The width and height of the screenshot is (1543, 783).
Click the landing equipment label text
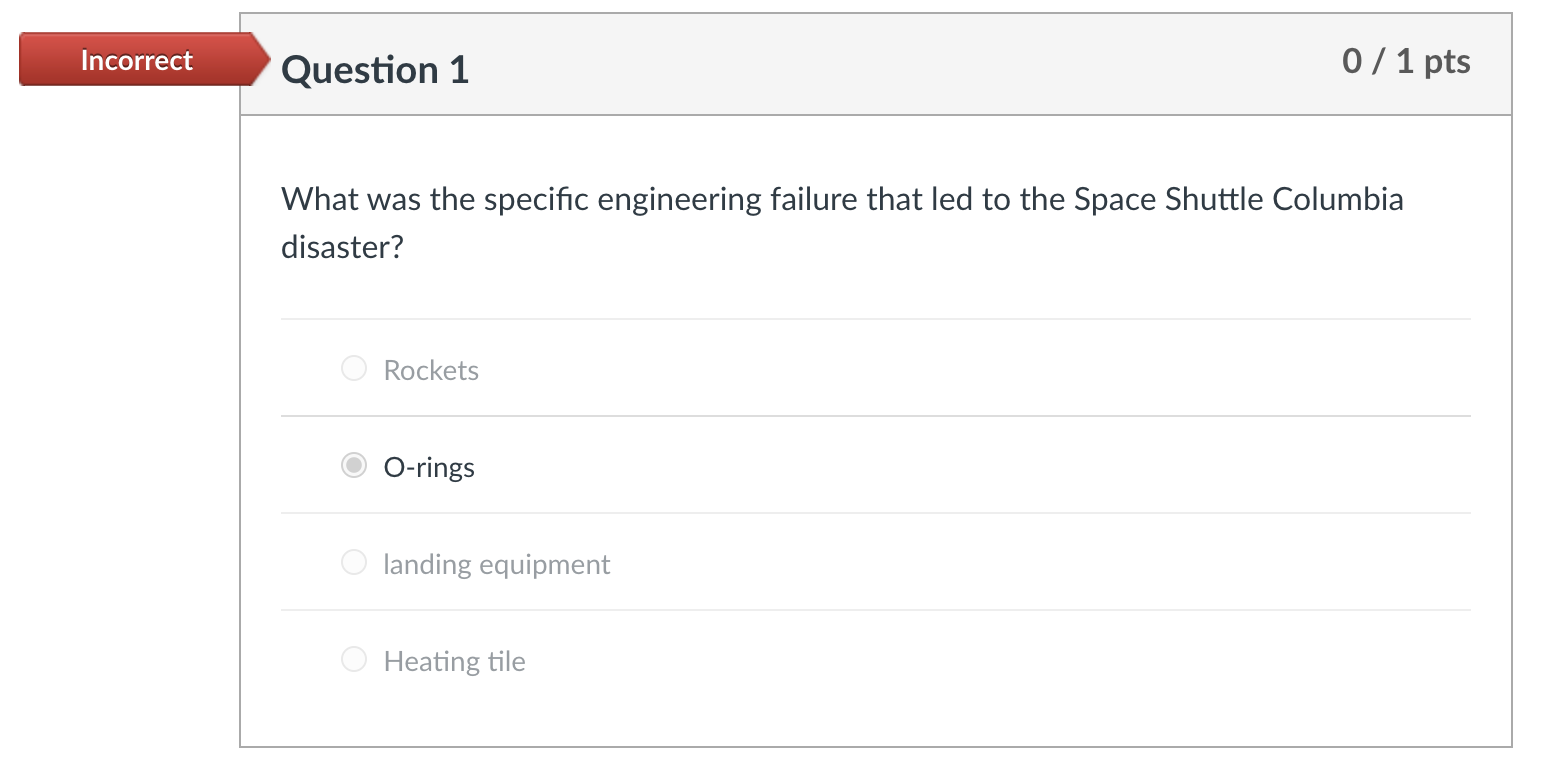point(496,564)
